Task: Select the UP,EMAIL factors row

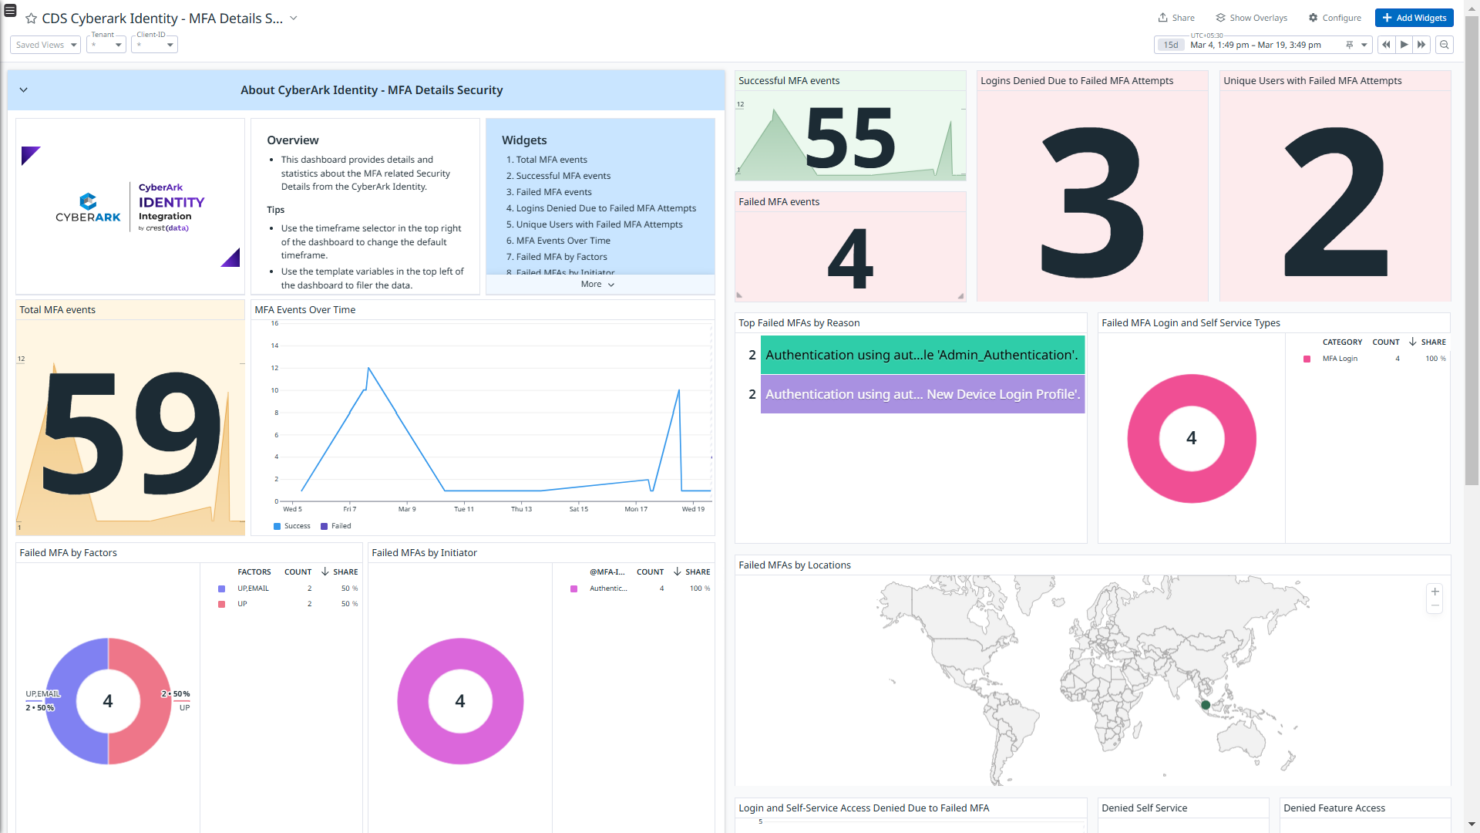Action: [x=287, y=588]
